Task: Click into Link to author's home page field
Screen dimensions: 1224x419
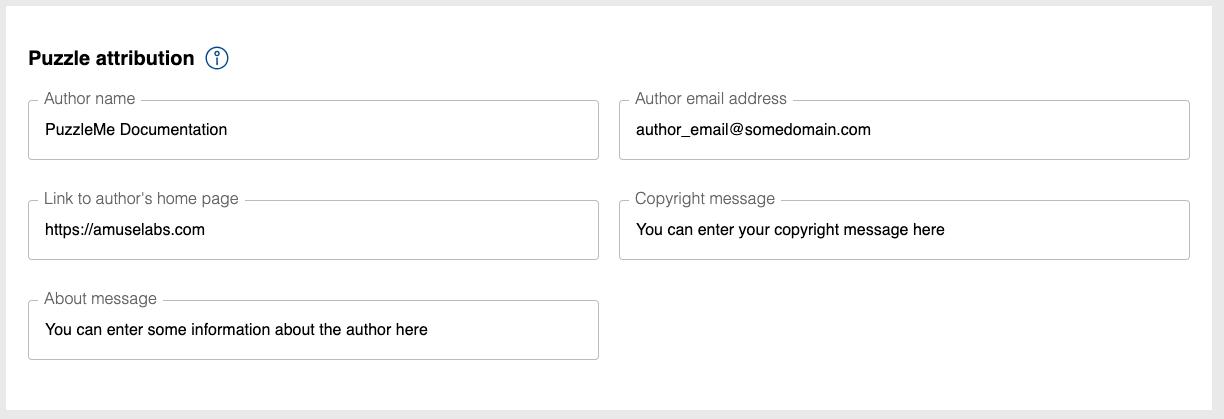Action: 313,229
